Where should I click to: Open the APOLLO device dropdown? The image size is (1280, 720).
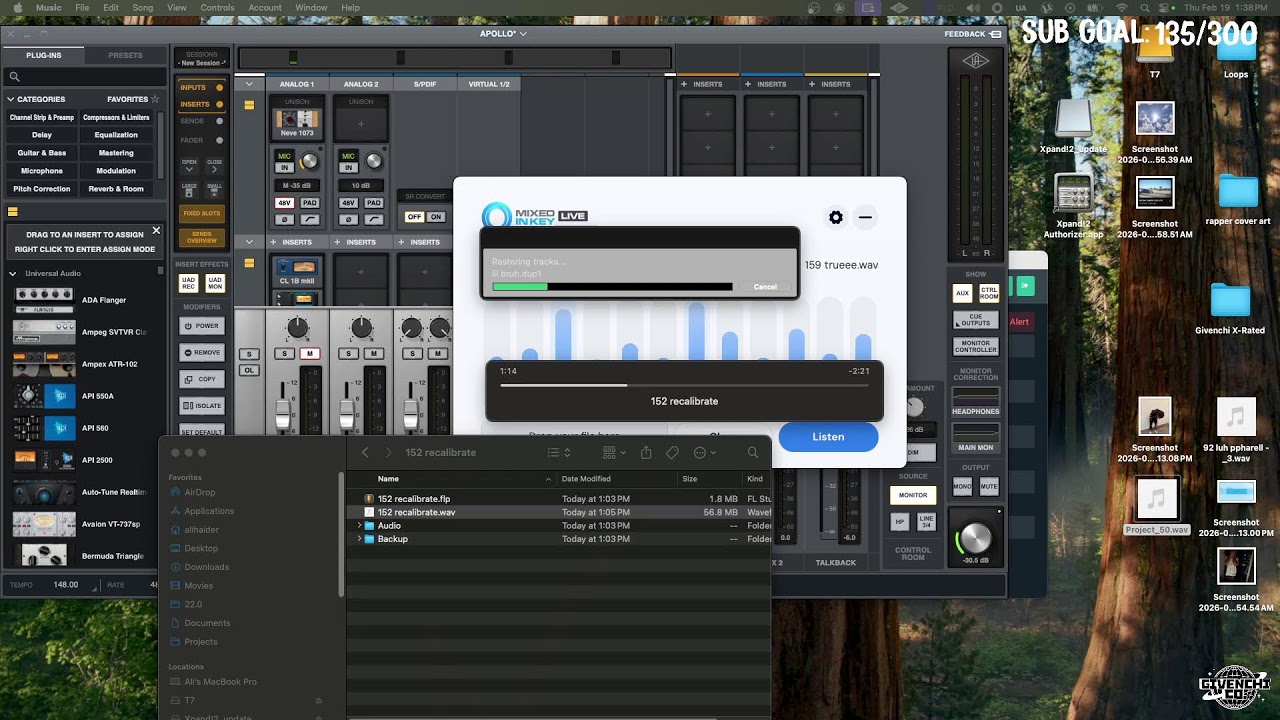(503, 33)
